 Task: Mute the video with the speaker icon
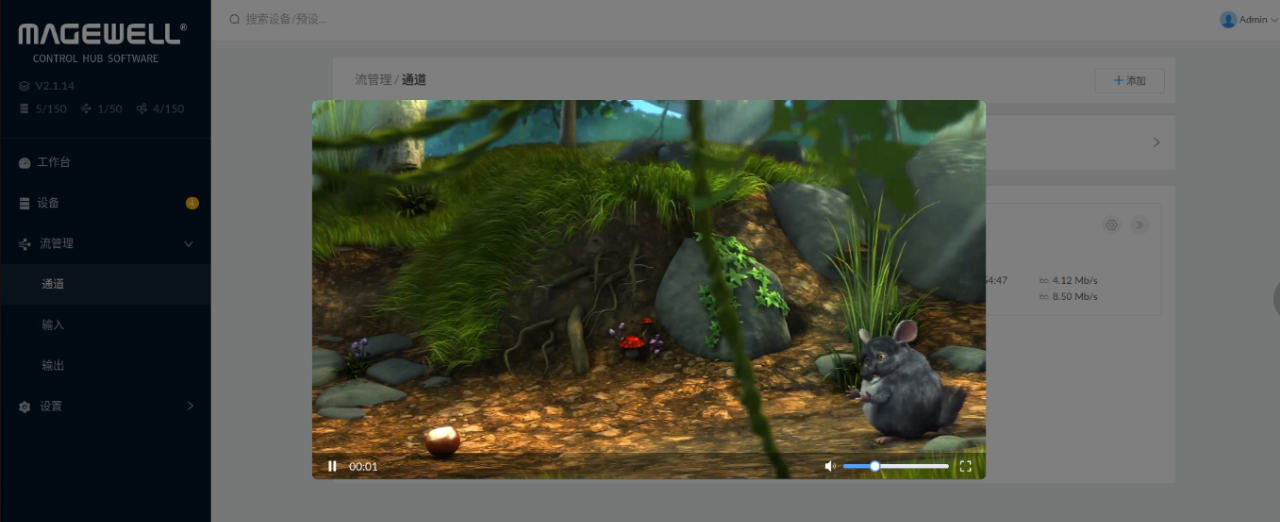point(830,466)
